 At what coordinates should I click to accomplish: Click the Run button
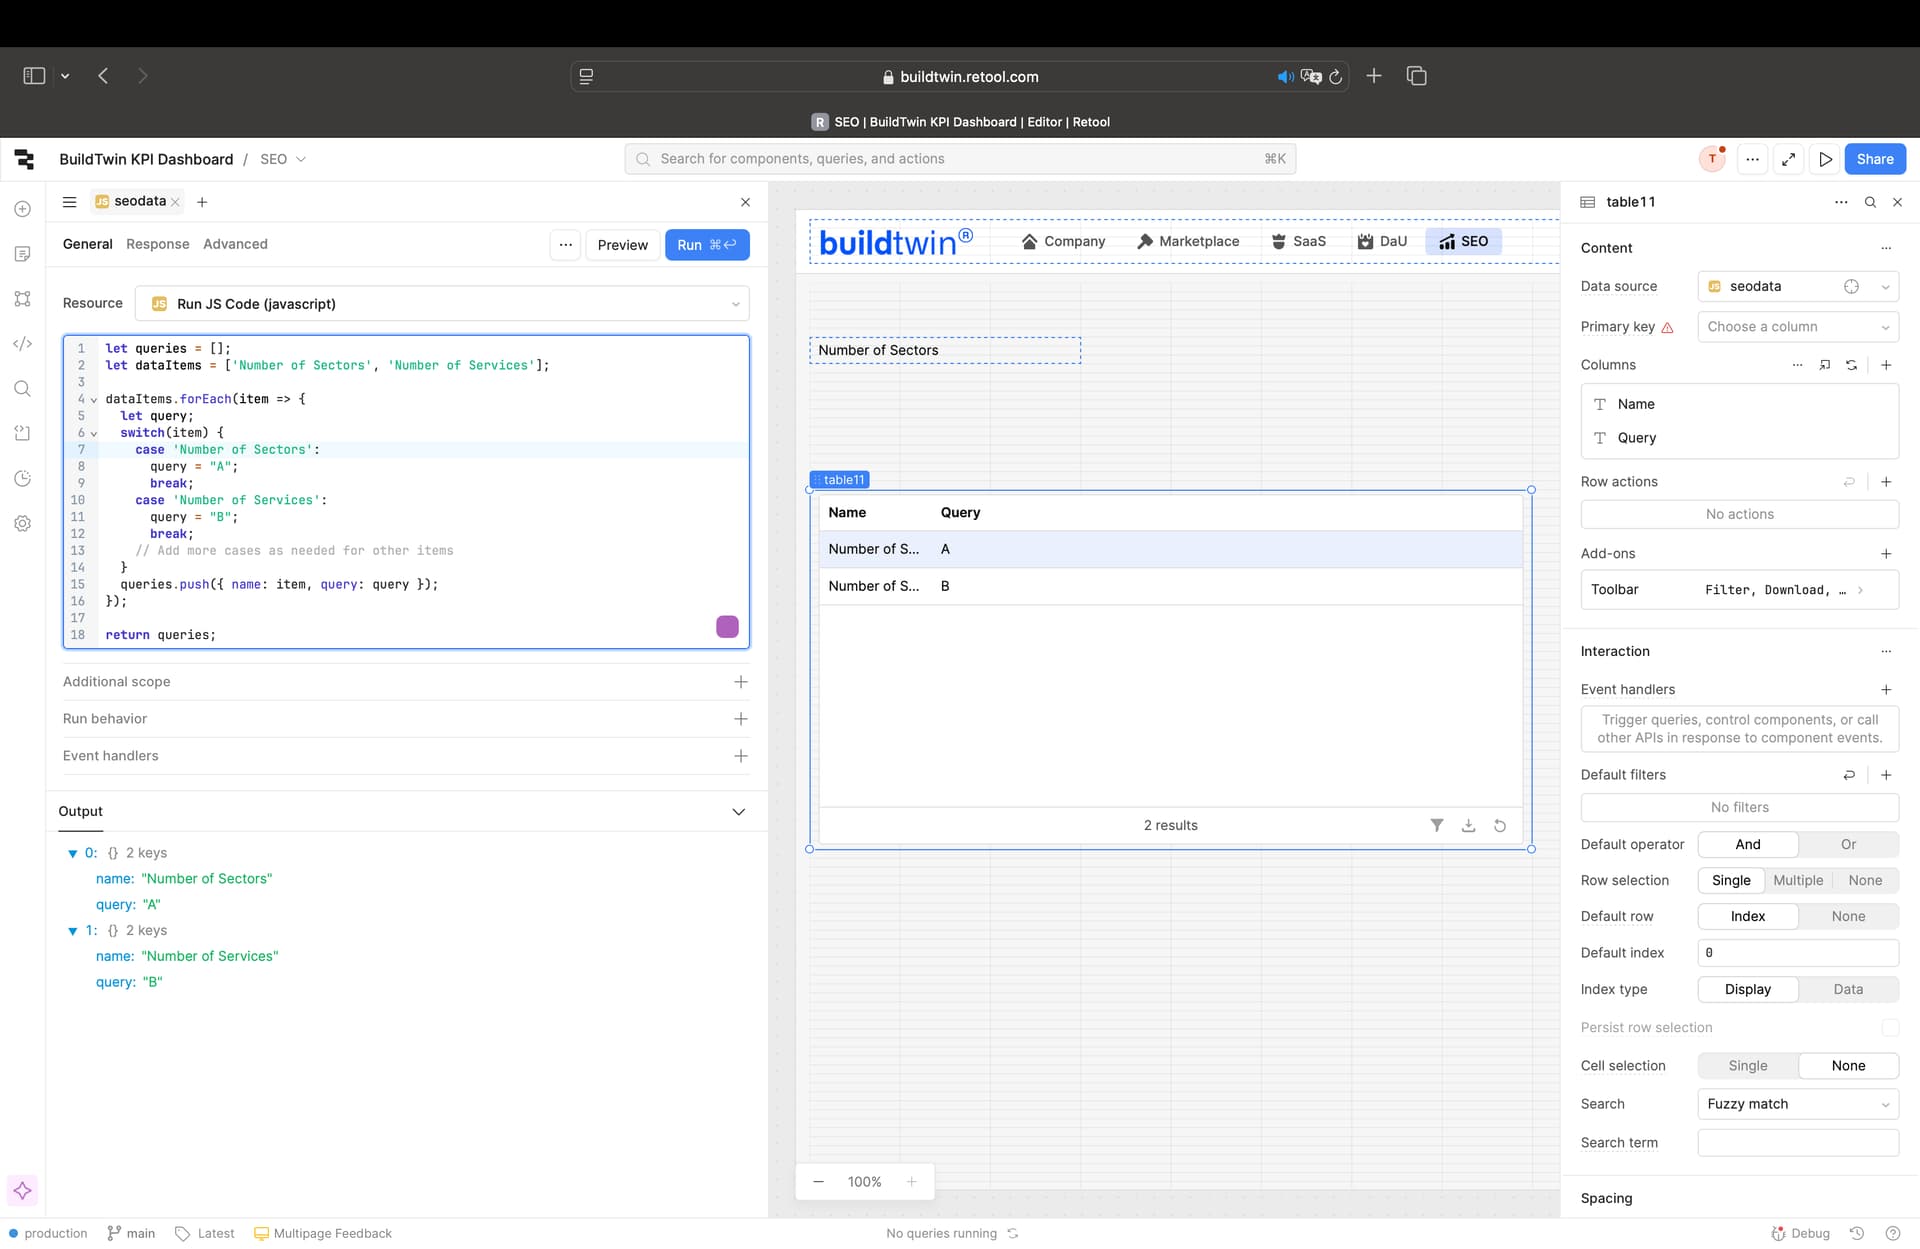707,245
